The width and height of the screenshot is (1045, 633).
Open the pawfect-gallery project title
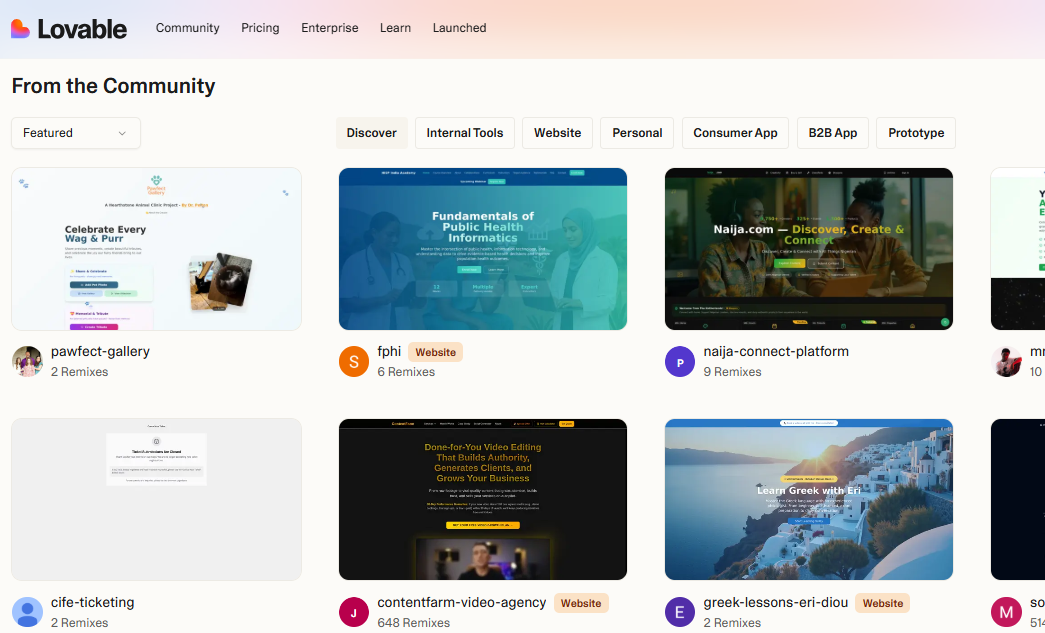[x=100, y=352]
